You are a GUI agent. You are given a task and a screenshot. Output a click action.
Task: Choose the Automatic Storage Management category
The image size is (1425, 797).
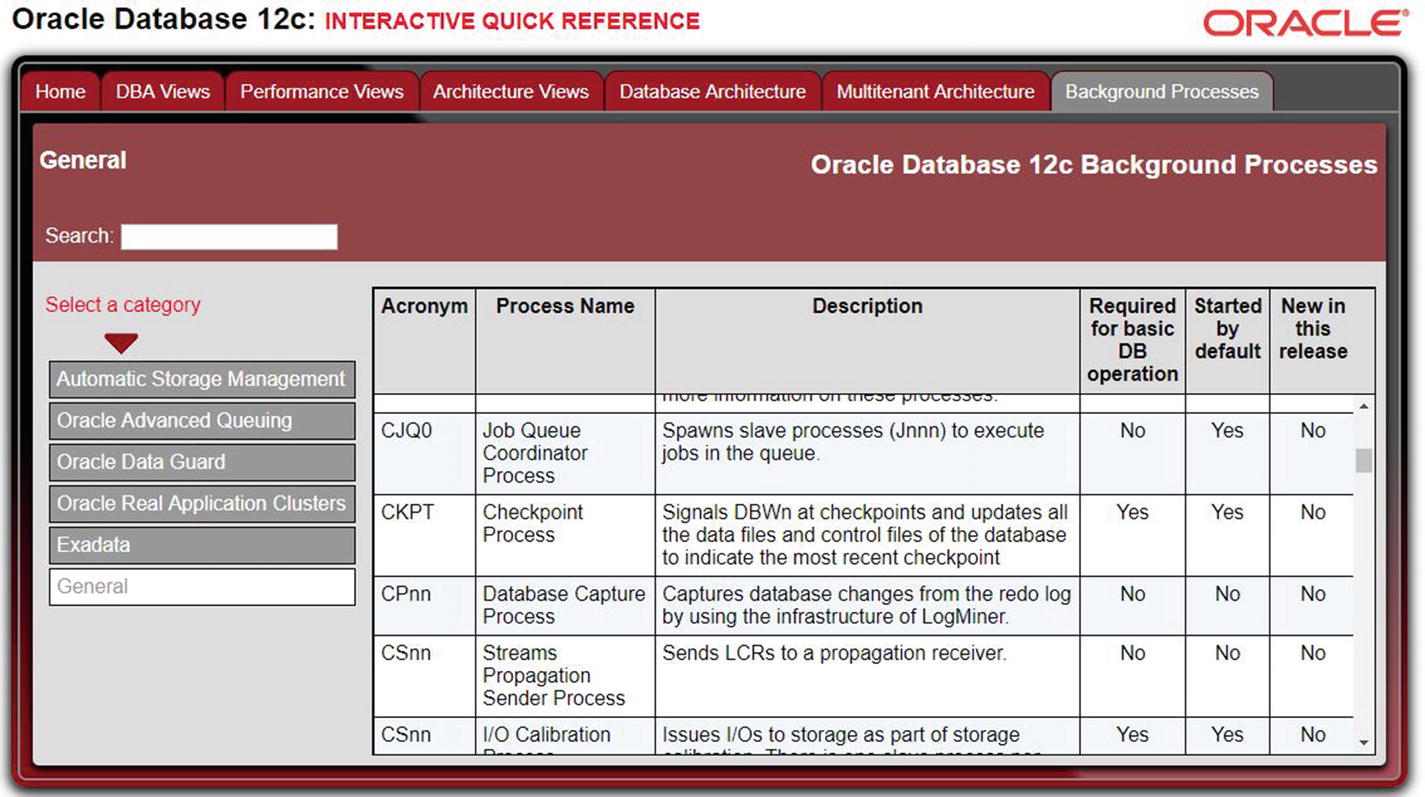click(202, 379)
